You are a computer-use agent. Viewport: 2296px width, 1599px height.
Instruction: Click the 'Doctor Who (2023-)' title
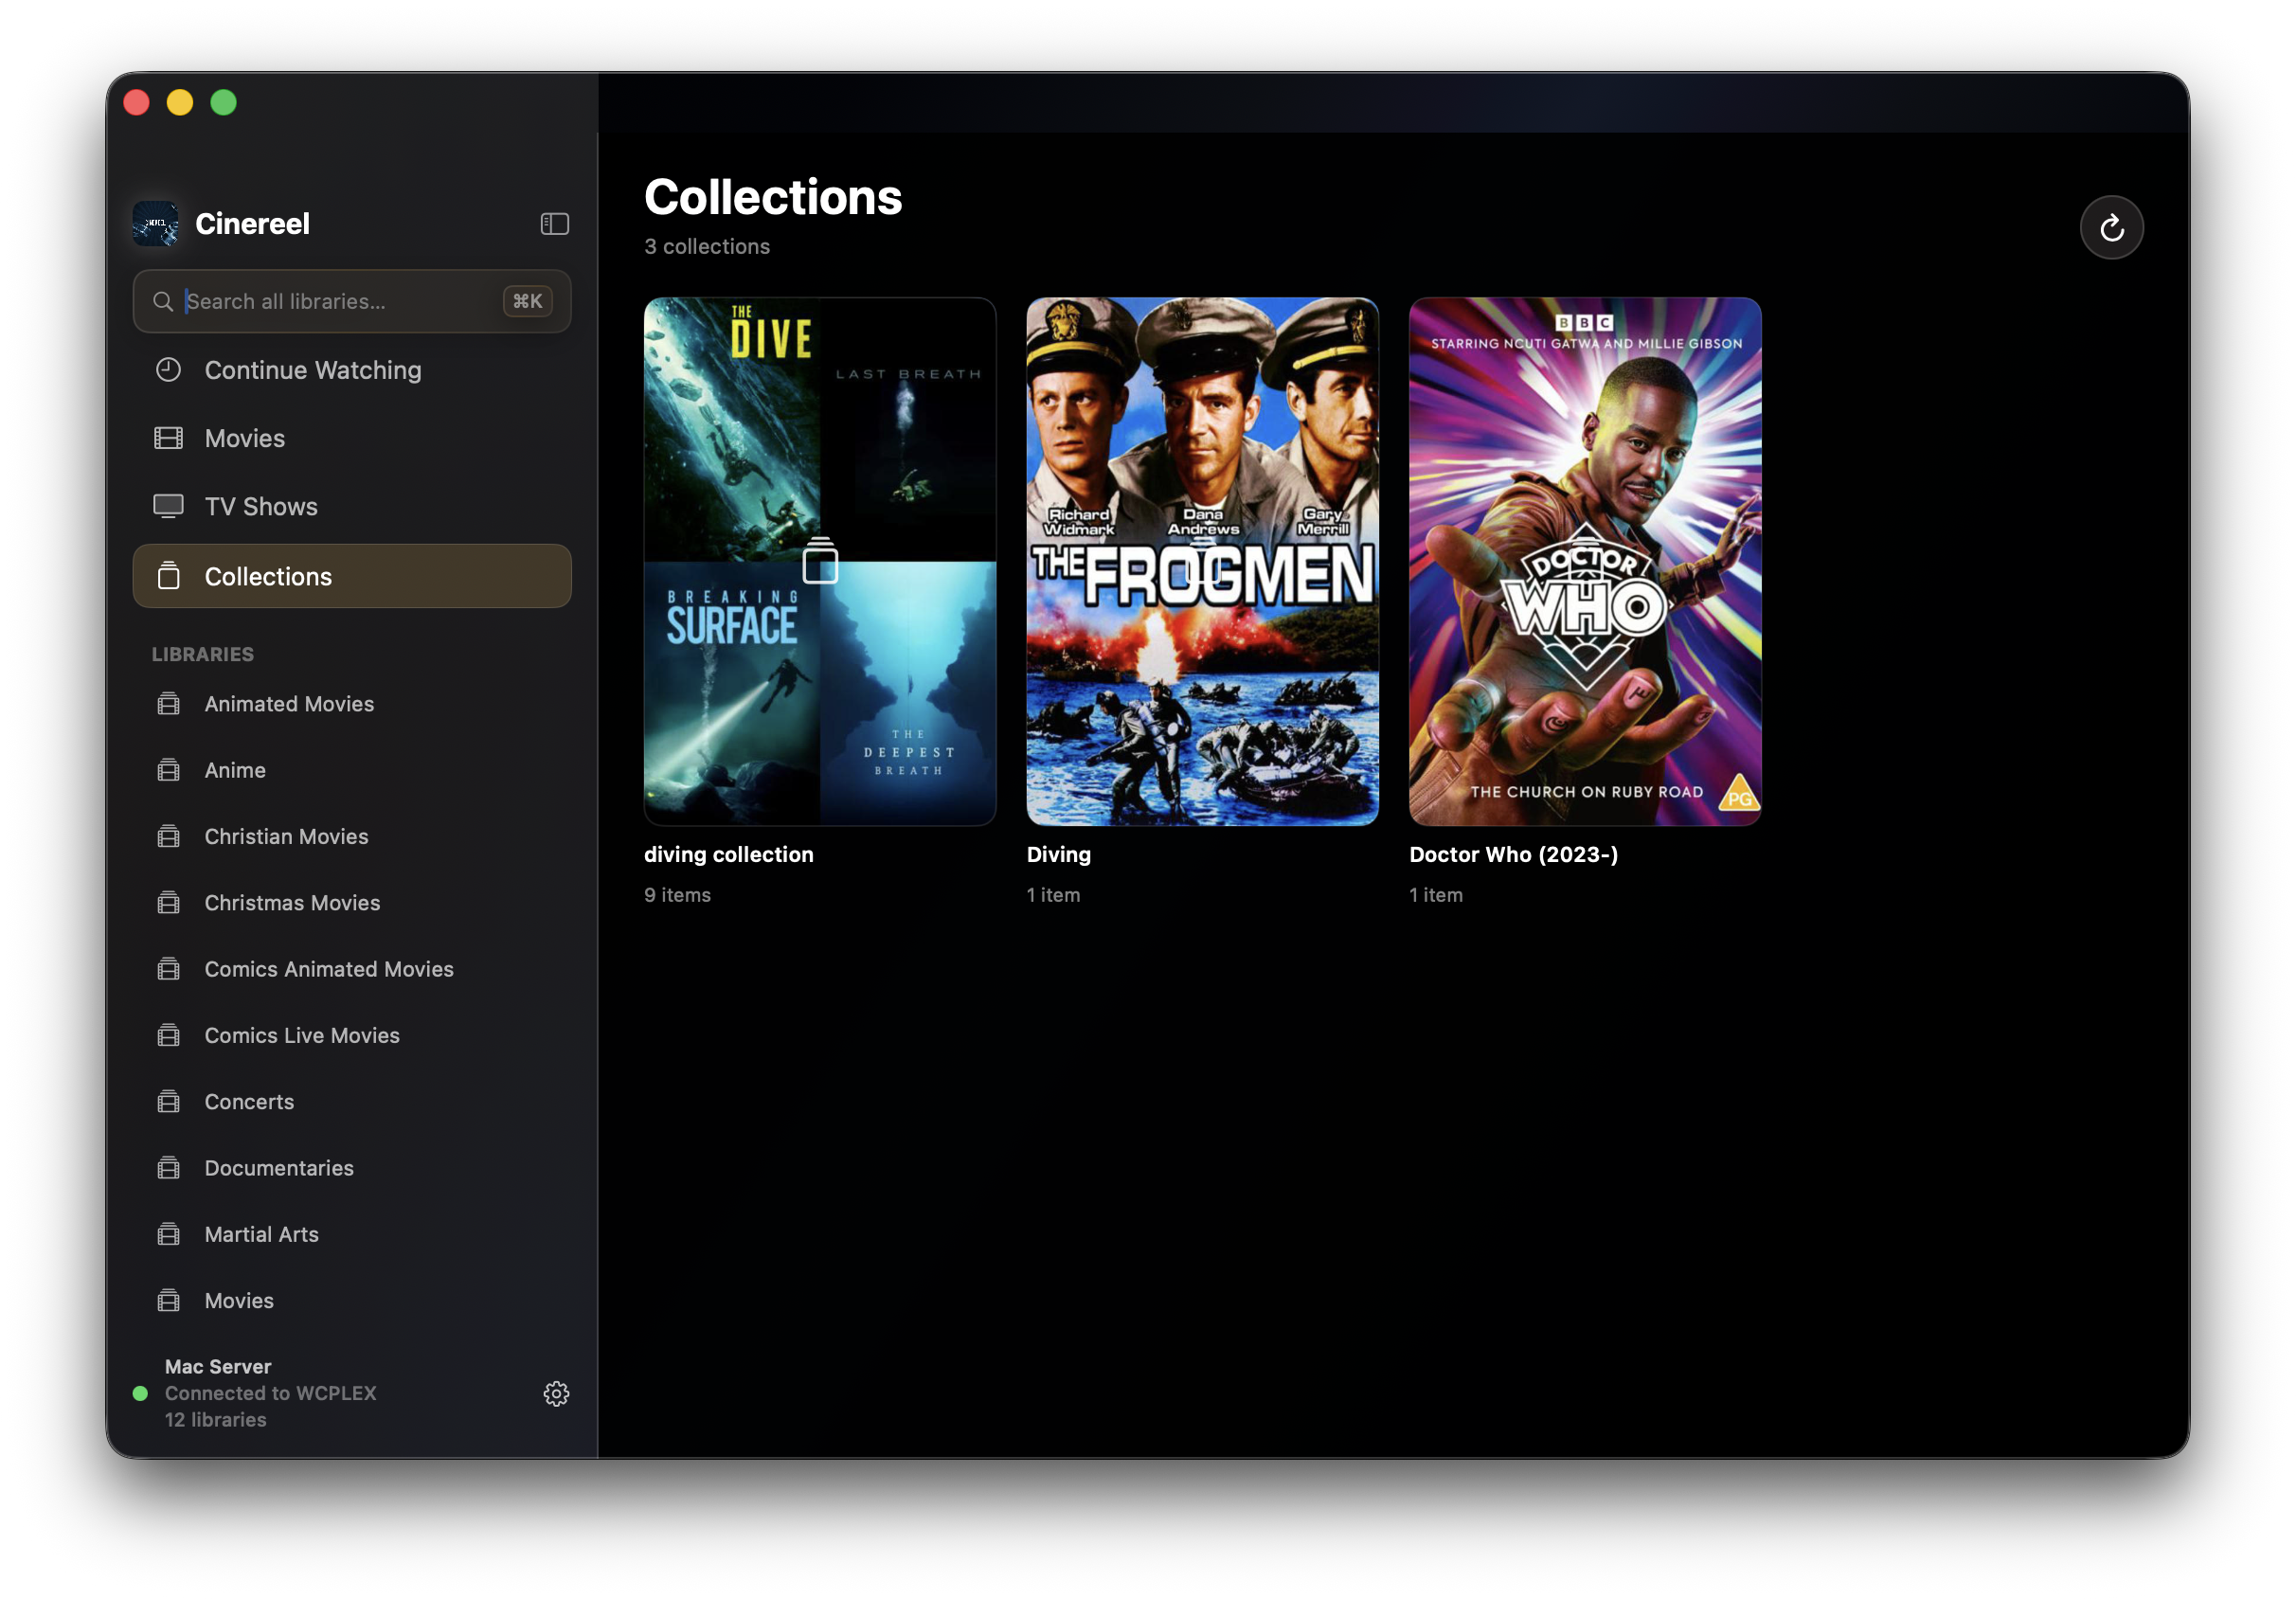point(1514,854)
